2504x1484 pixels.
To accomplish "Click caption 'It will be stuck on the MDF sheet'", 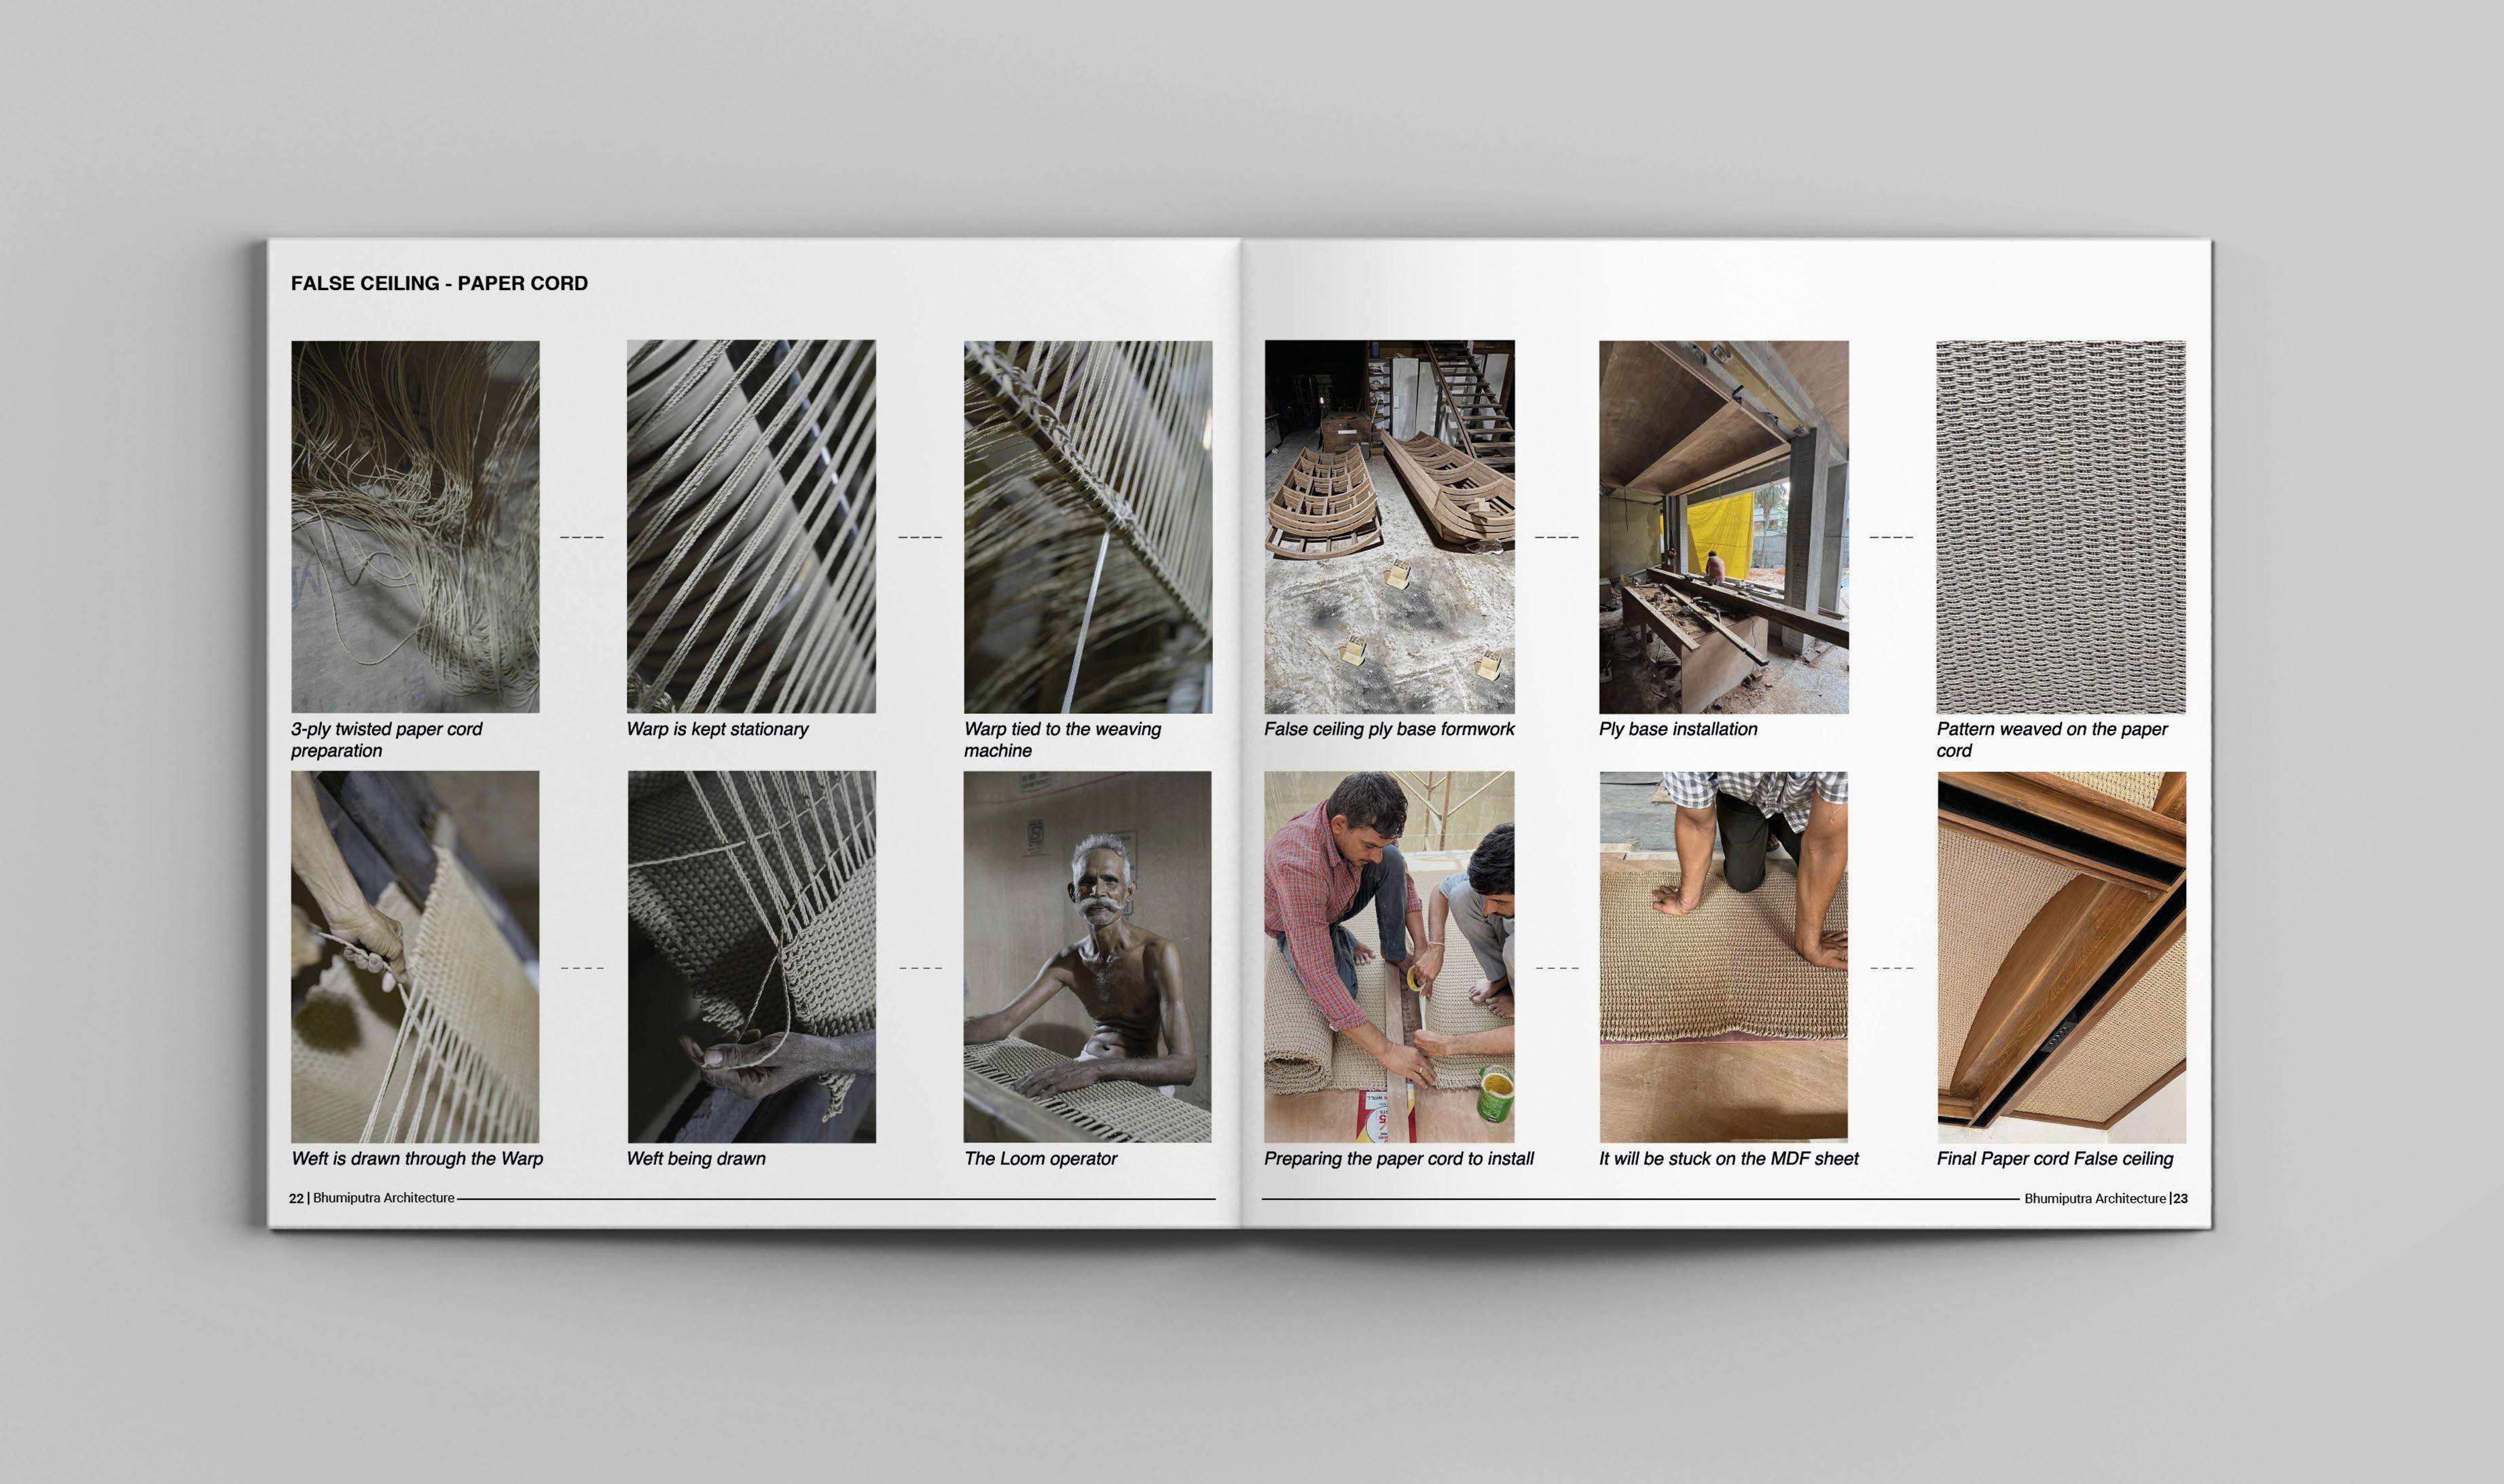I will tap(1728, 1158).
